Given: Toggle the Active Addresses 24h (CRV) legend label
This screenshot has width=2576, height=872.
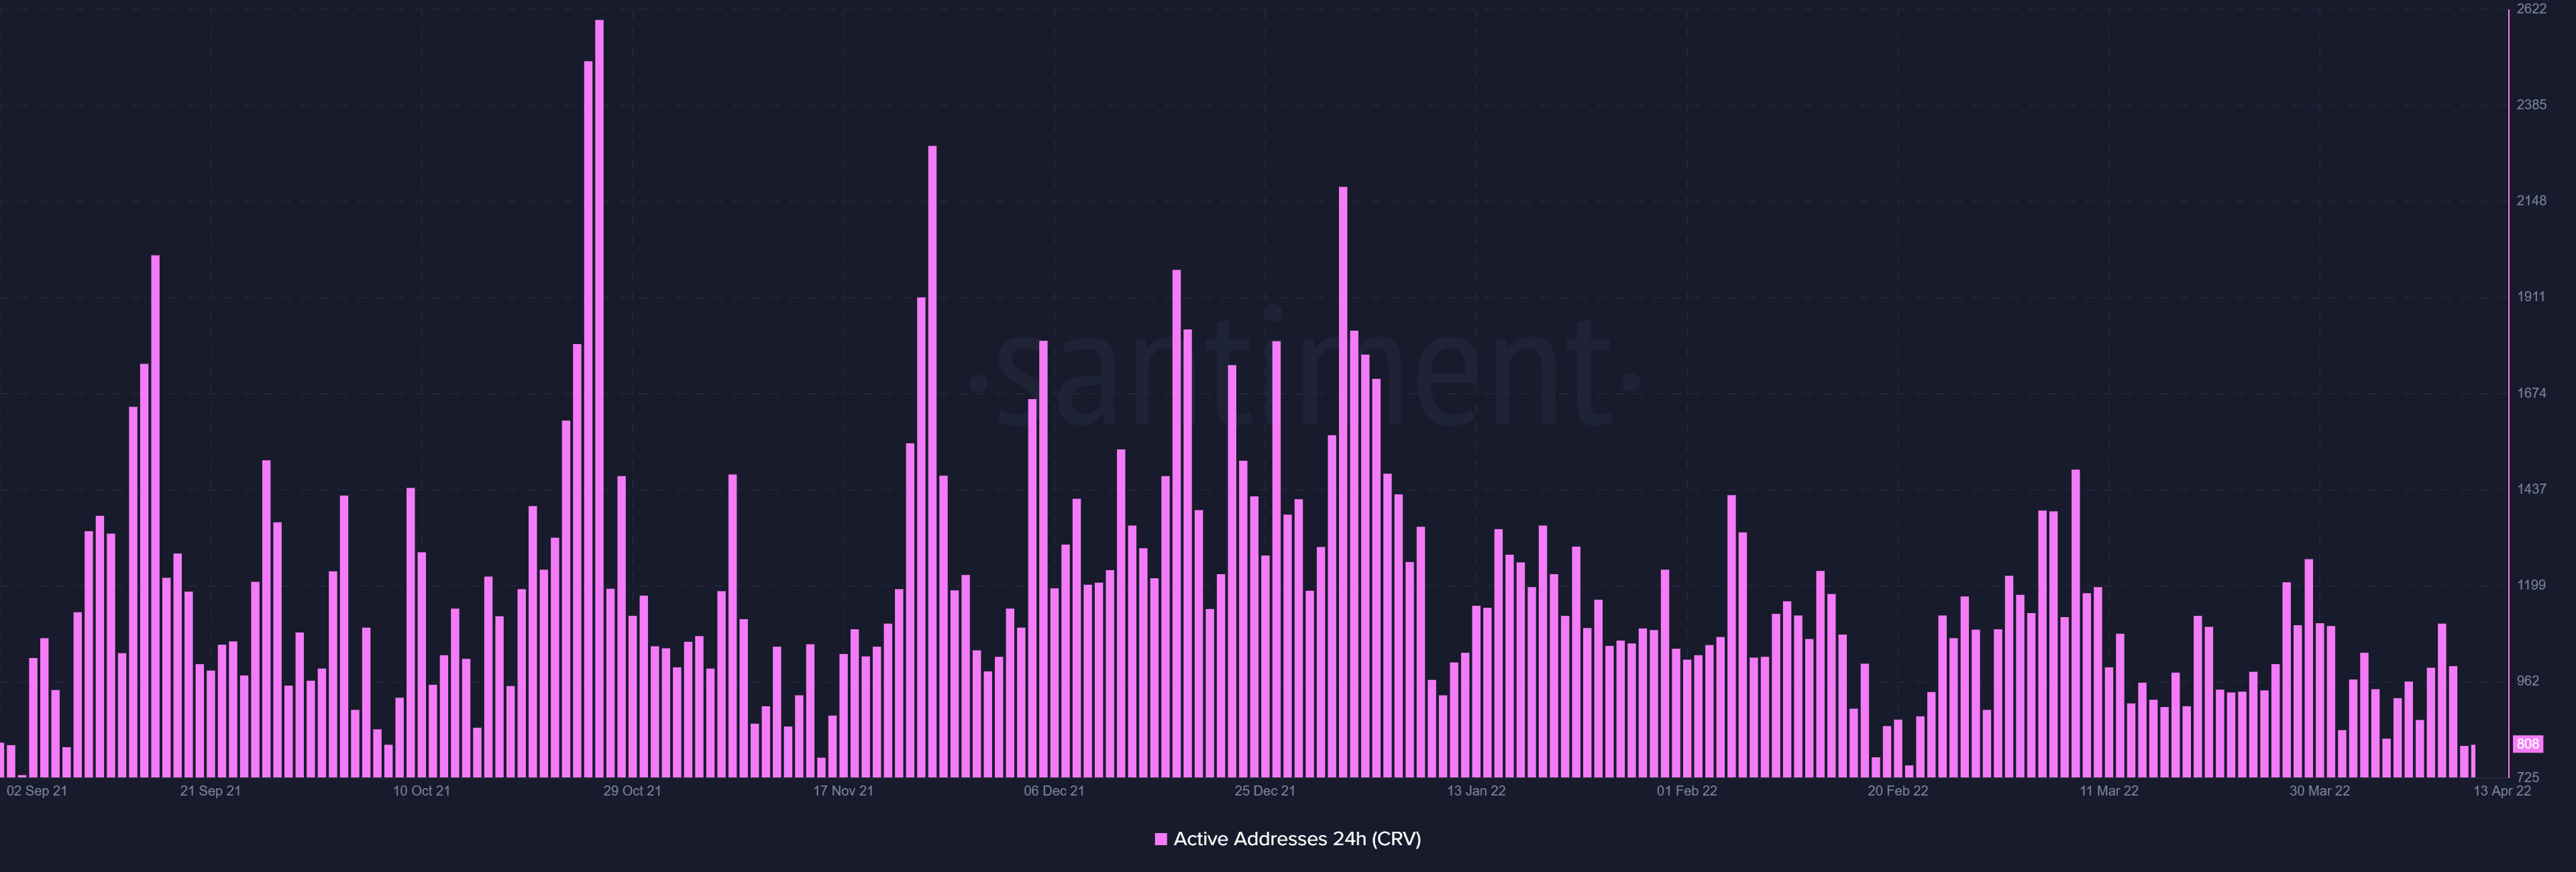Looking at the screenshot, I should pos(1297,839).
